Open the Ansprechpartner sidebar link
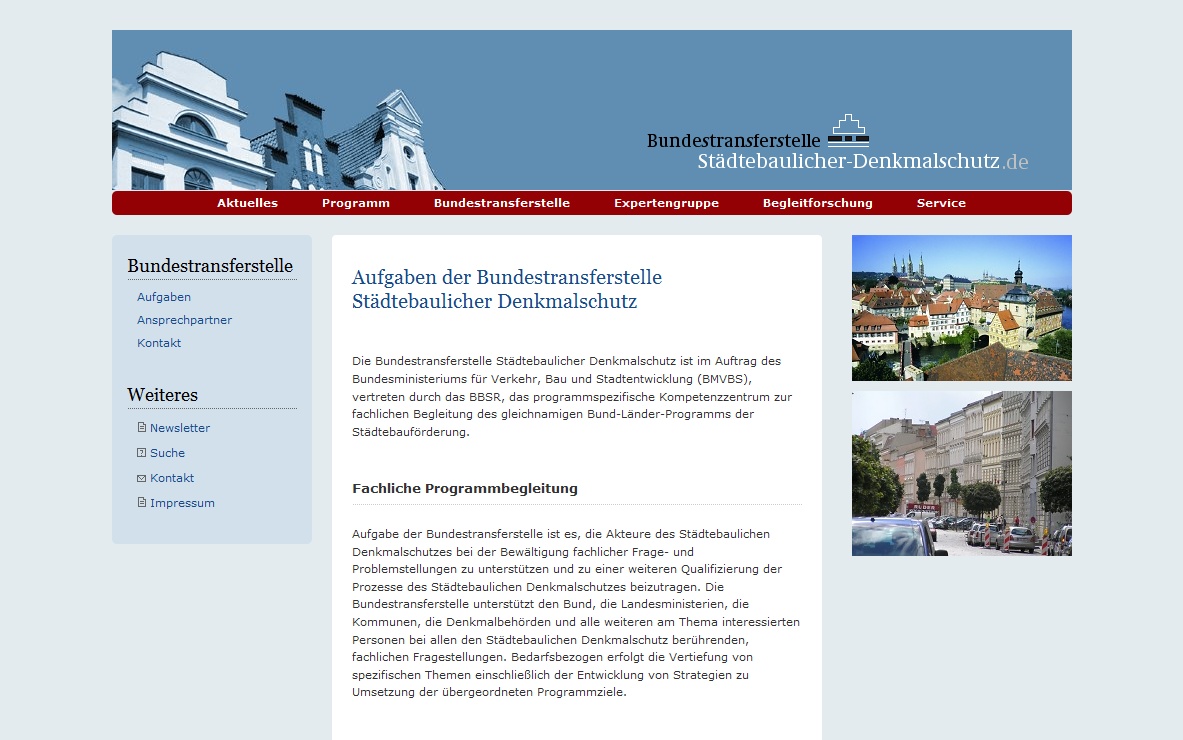 (x=184, y=320)
